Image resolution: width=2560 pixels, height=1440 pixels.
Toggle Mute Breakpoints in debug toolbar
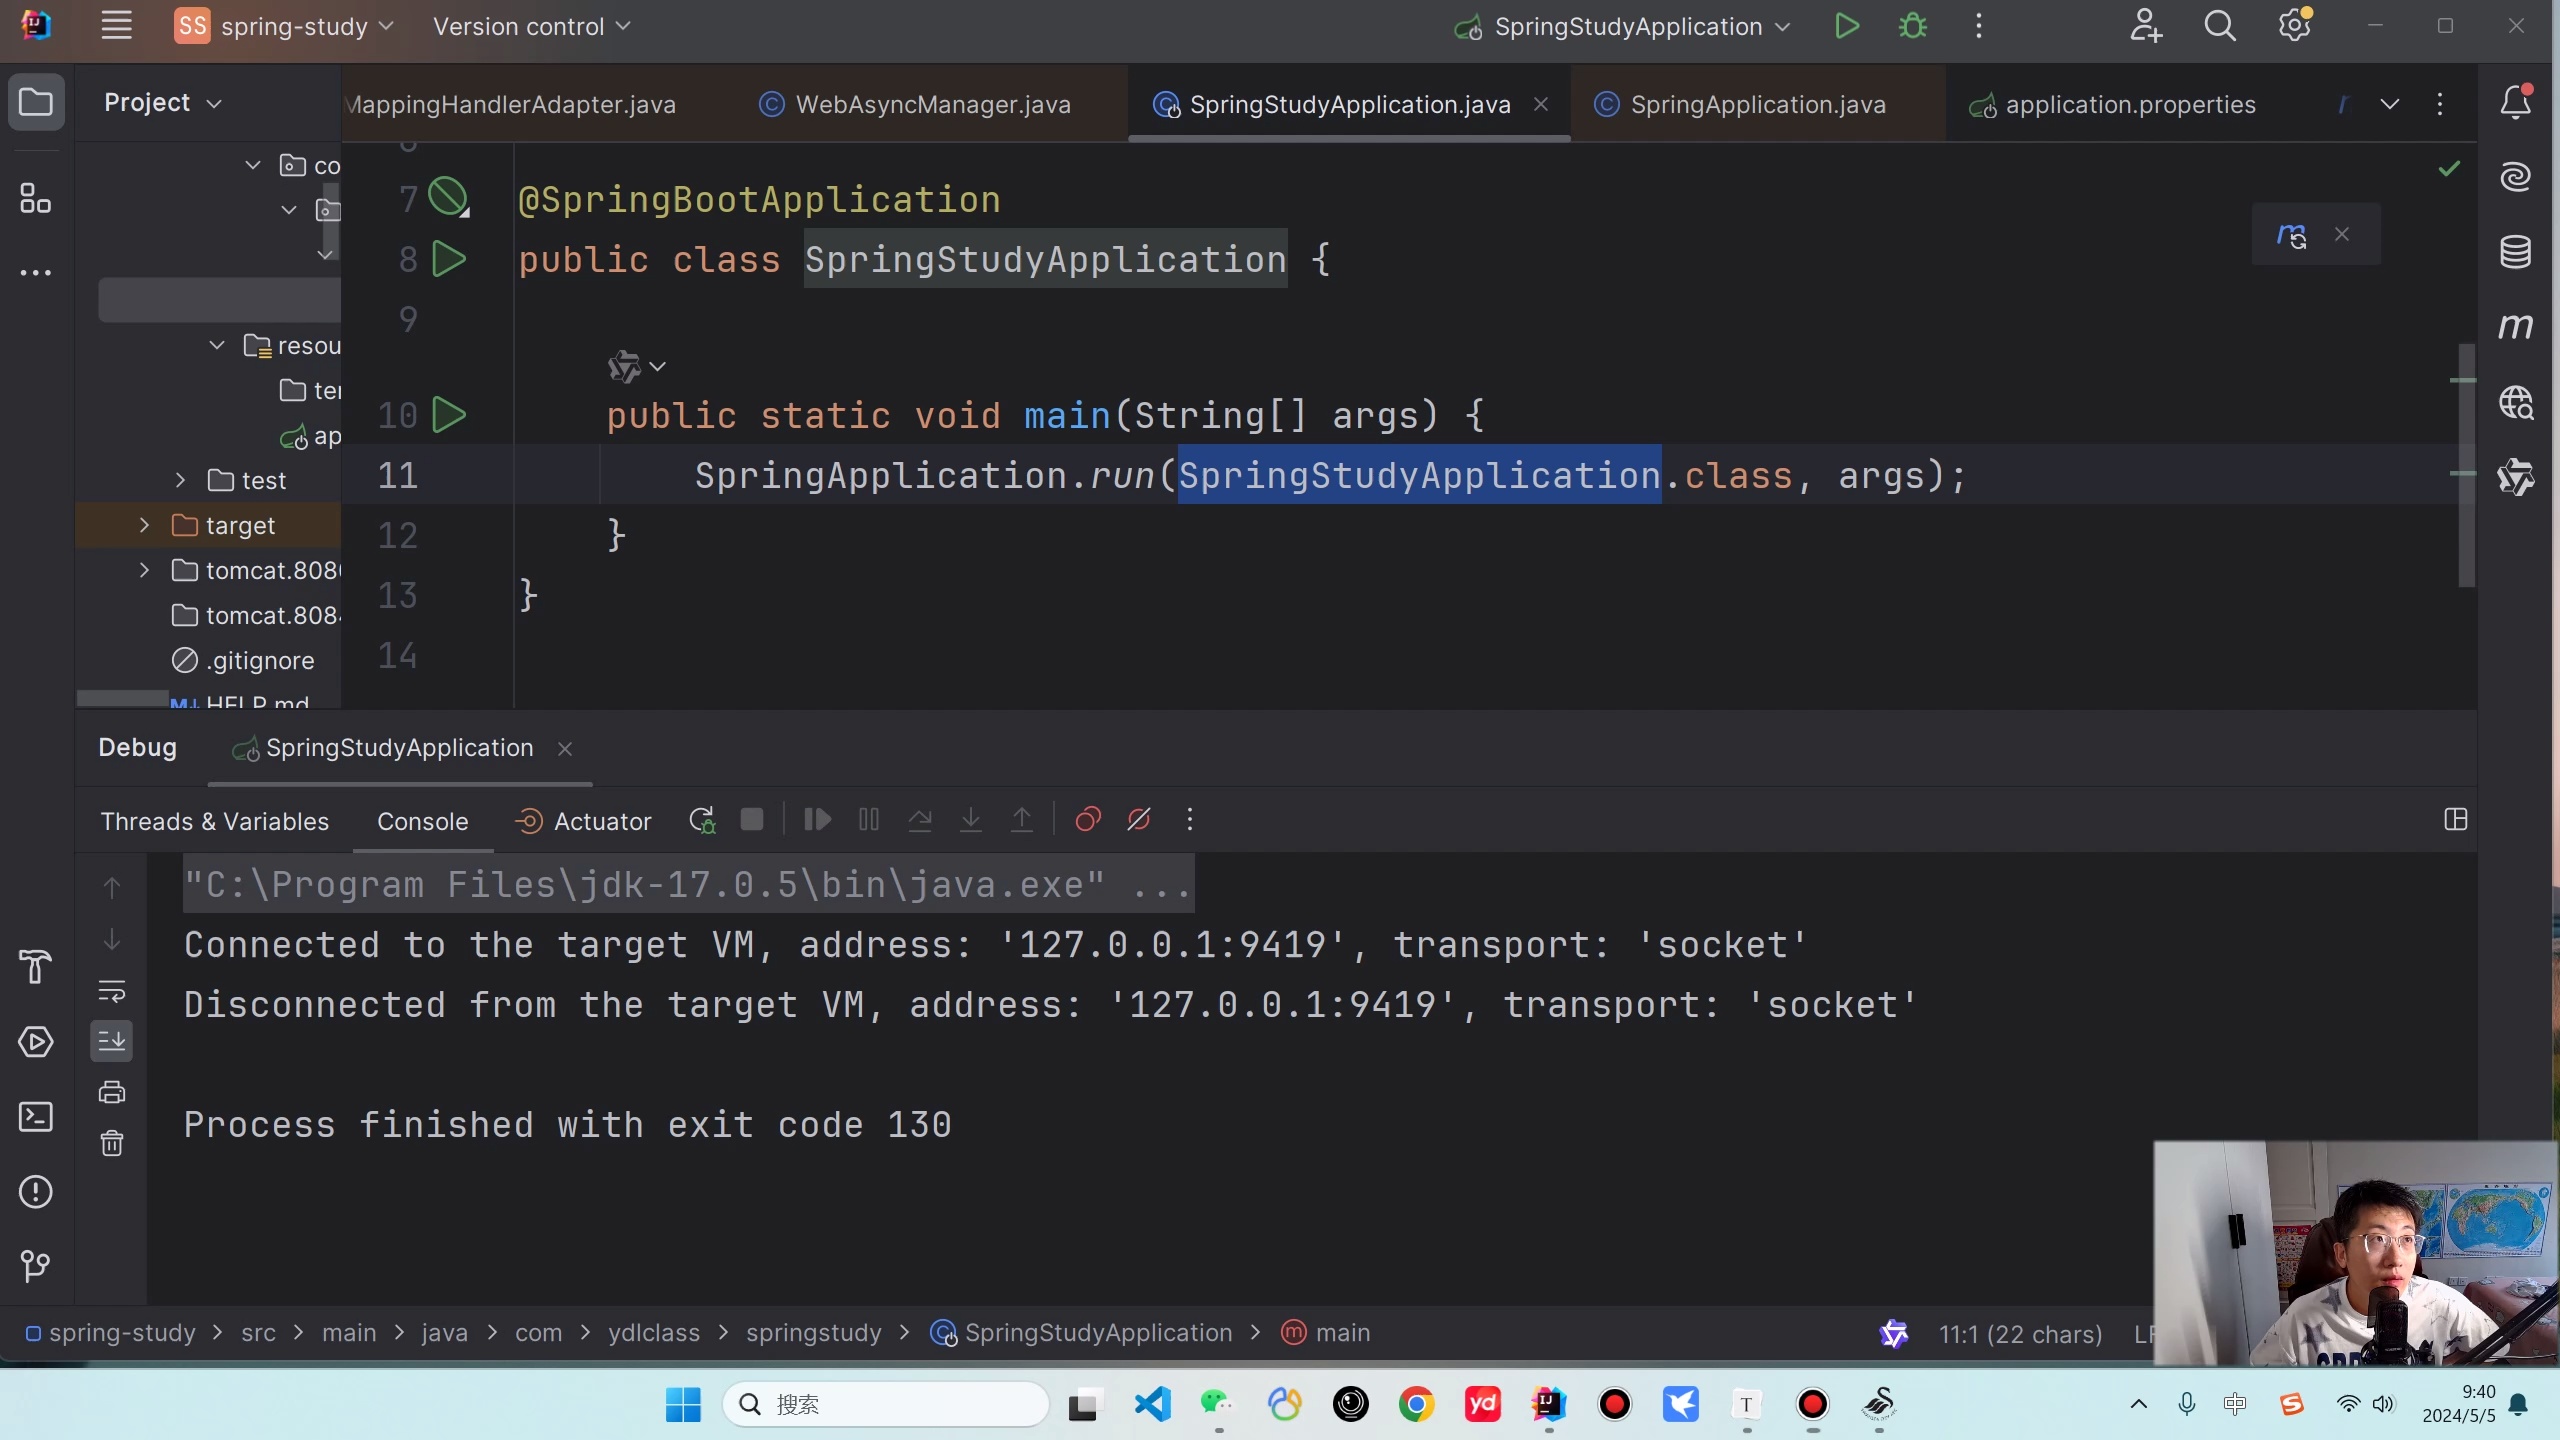point(1138,821)
